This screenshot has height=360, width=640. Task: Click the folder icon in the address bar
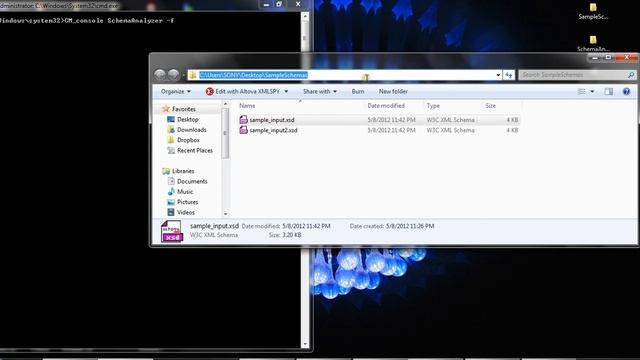point(193,75)
